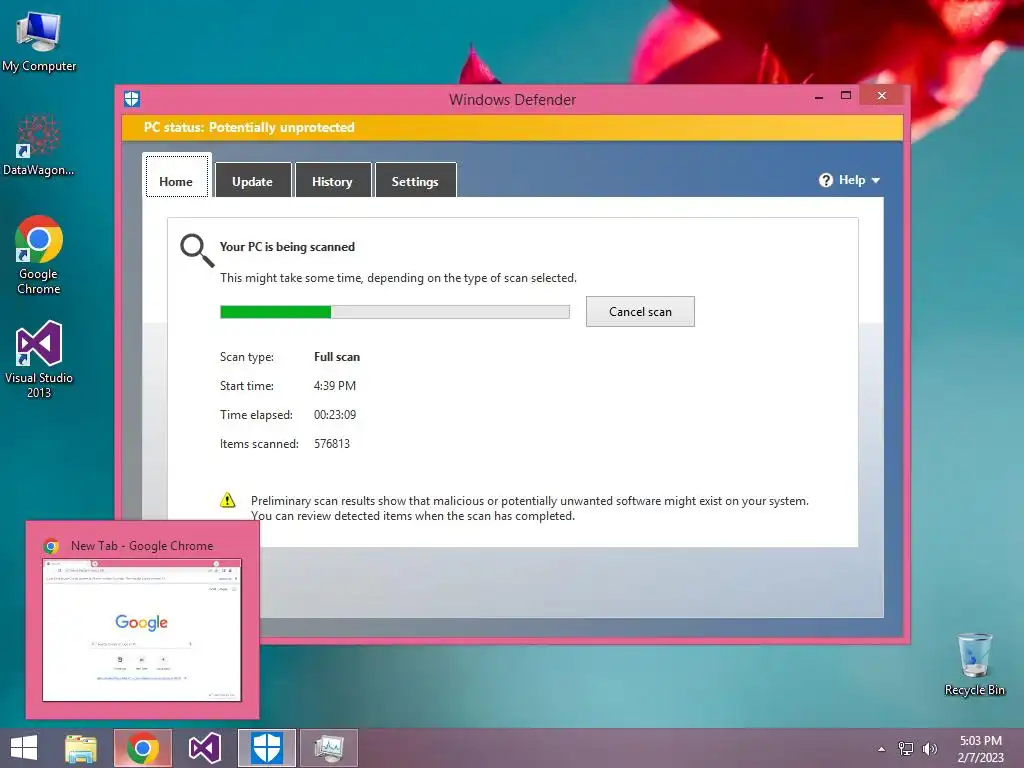Switch to the History tab
Viewport: 1024px width, 768px height.
pos(332,182)
